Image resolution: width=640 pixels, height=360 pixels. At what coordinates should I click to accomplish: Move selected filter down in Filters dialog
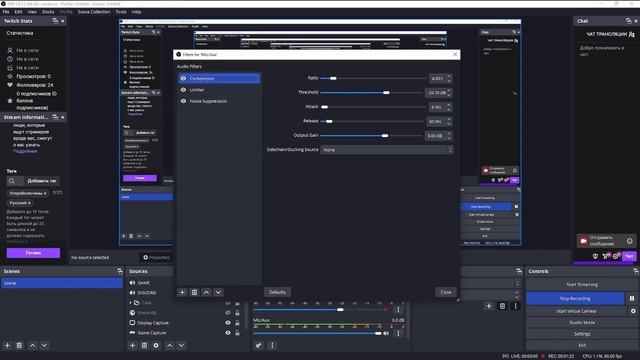(x=218, y=292)
